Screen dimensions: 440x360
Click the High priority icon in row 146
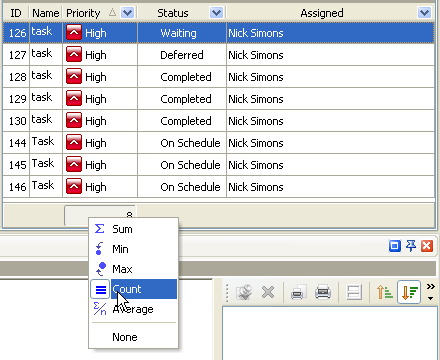(74, 187)
